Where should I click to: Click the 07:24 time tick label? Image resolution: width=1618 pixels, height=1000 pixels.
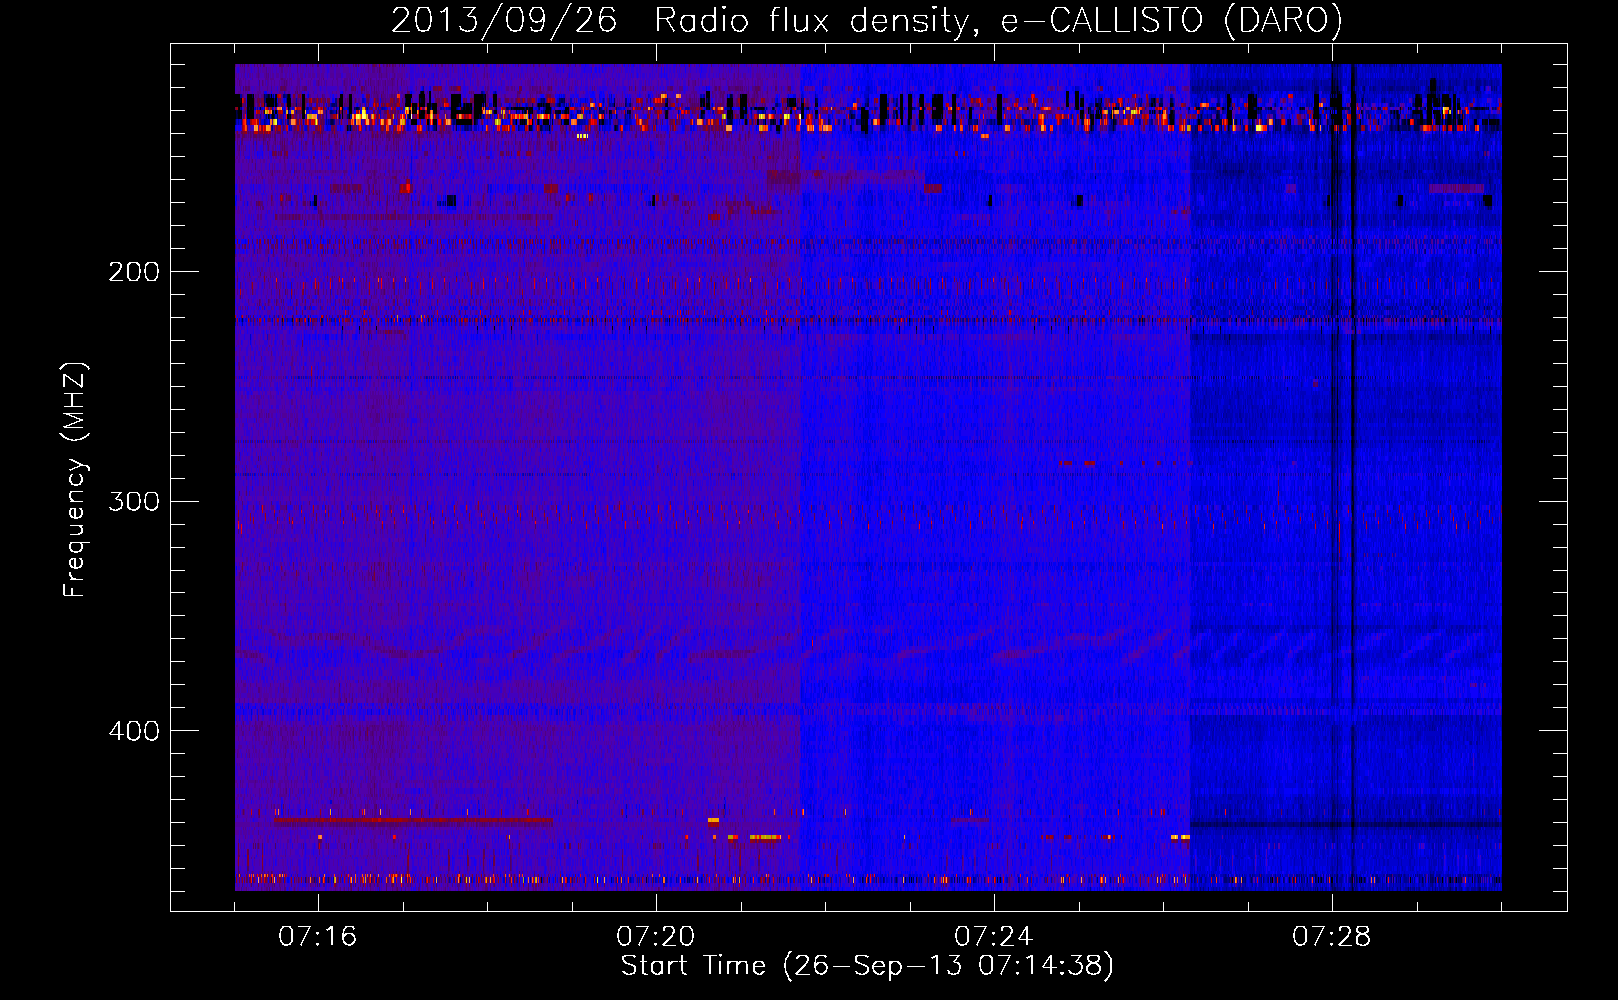pyautogui.click(x=994, y=937)
